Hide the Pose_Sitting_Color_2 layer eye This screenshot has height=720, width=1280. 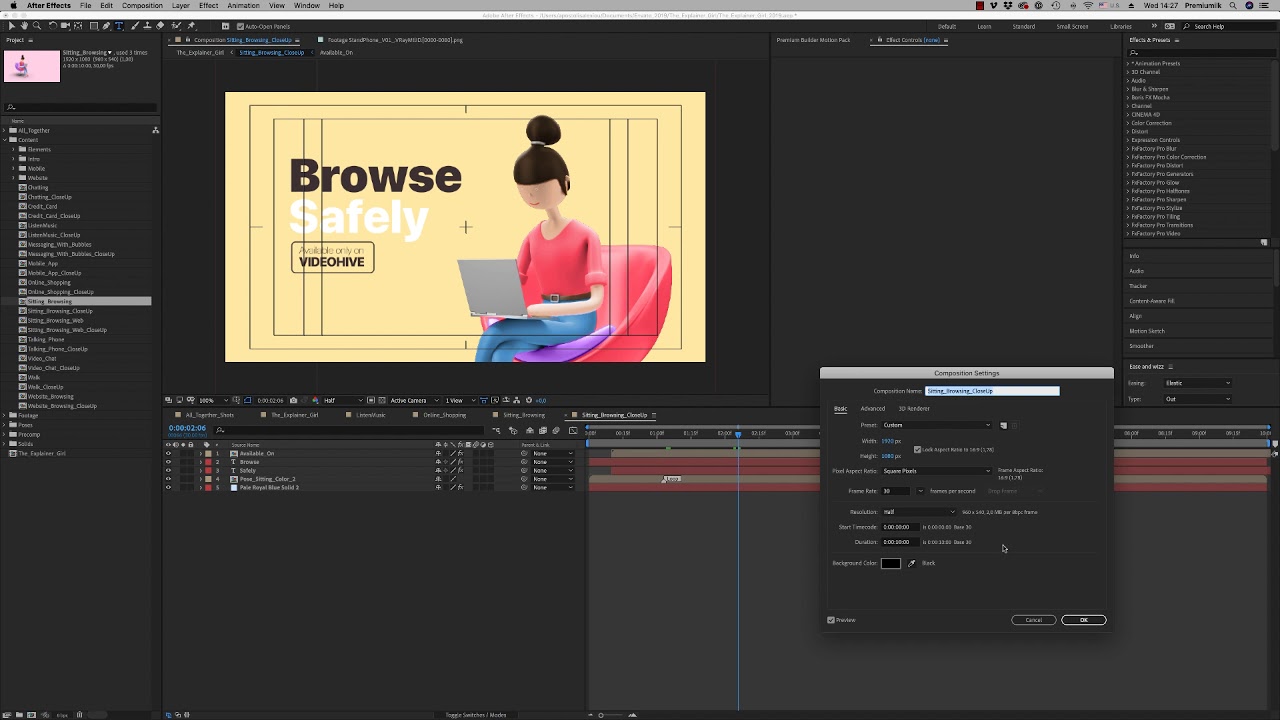pyautogui.click(x=168, y=479)
